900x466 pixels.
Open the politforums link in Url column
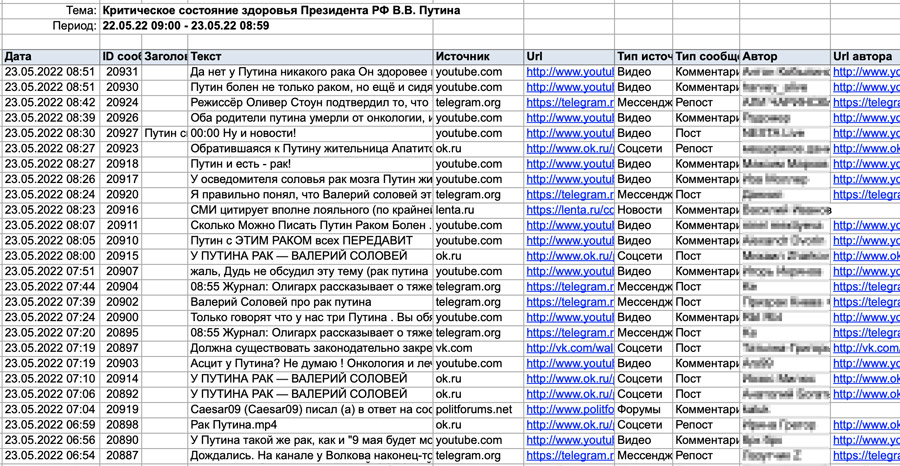(x=569, y=409)
